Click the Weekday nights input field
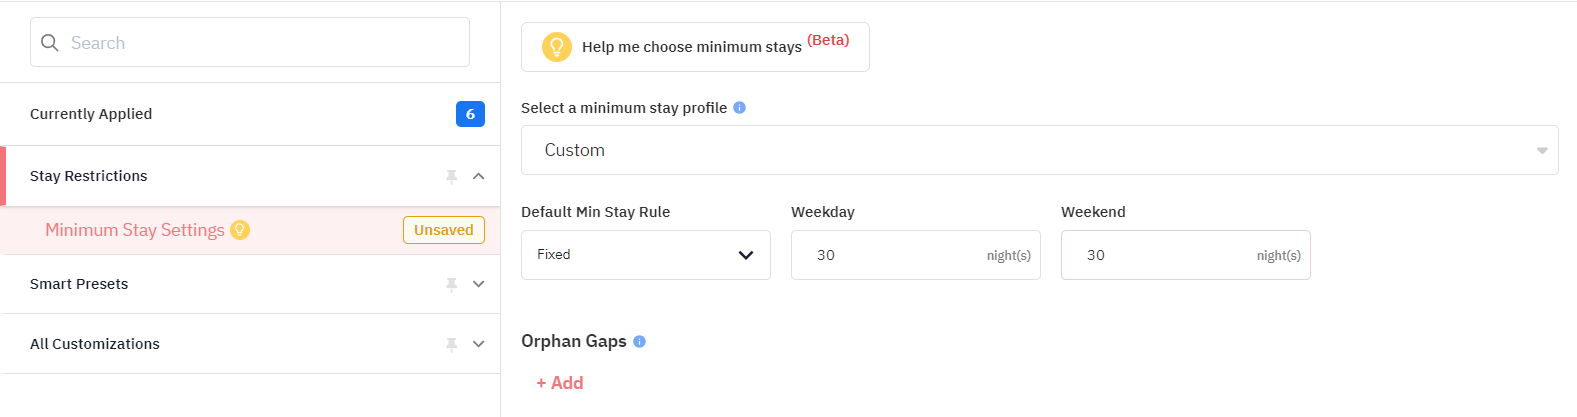The width and height of the screenshot is (1577, 417). [915, 255]
